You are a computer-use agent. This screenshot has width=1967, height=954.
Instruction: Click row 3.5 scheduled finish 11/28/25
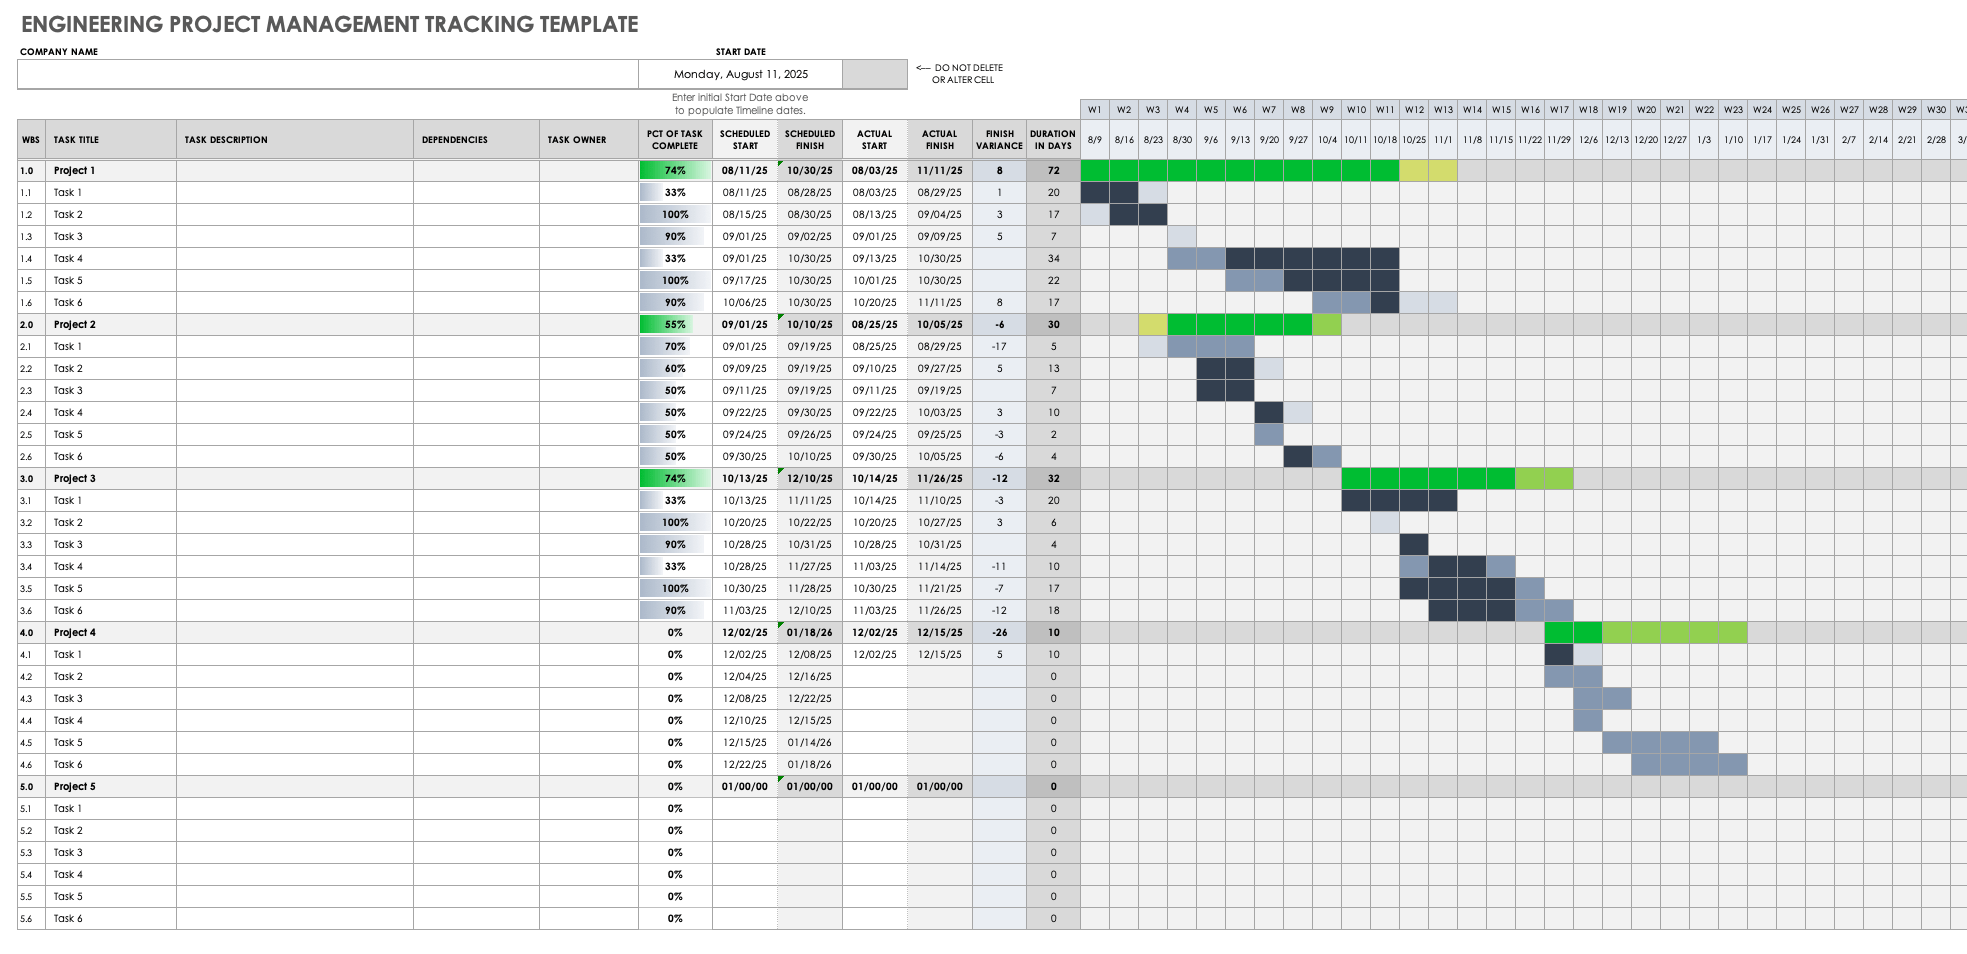810,588
